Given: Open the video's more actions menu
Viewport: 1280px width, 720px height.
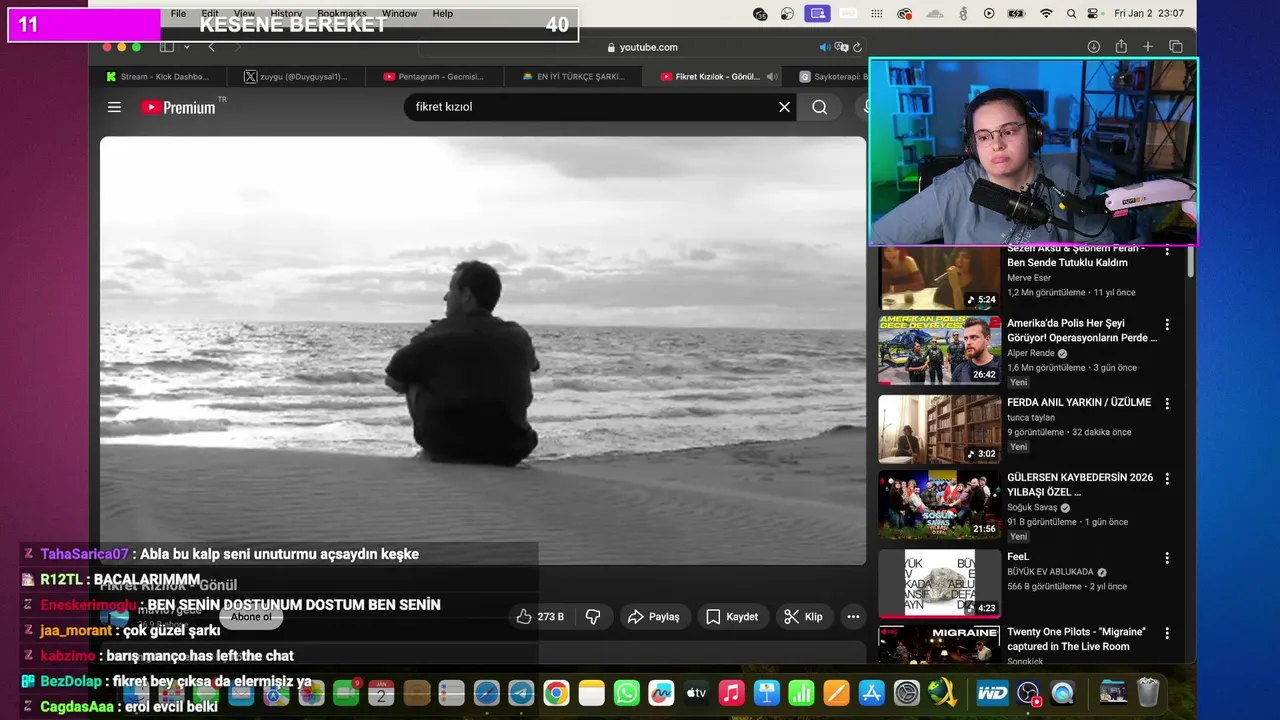Looking at the screenshot, I should 853,617.
